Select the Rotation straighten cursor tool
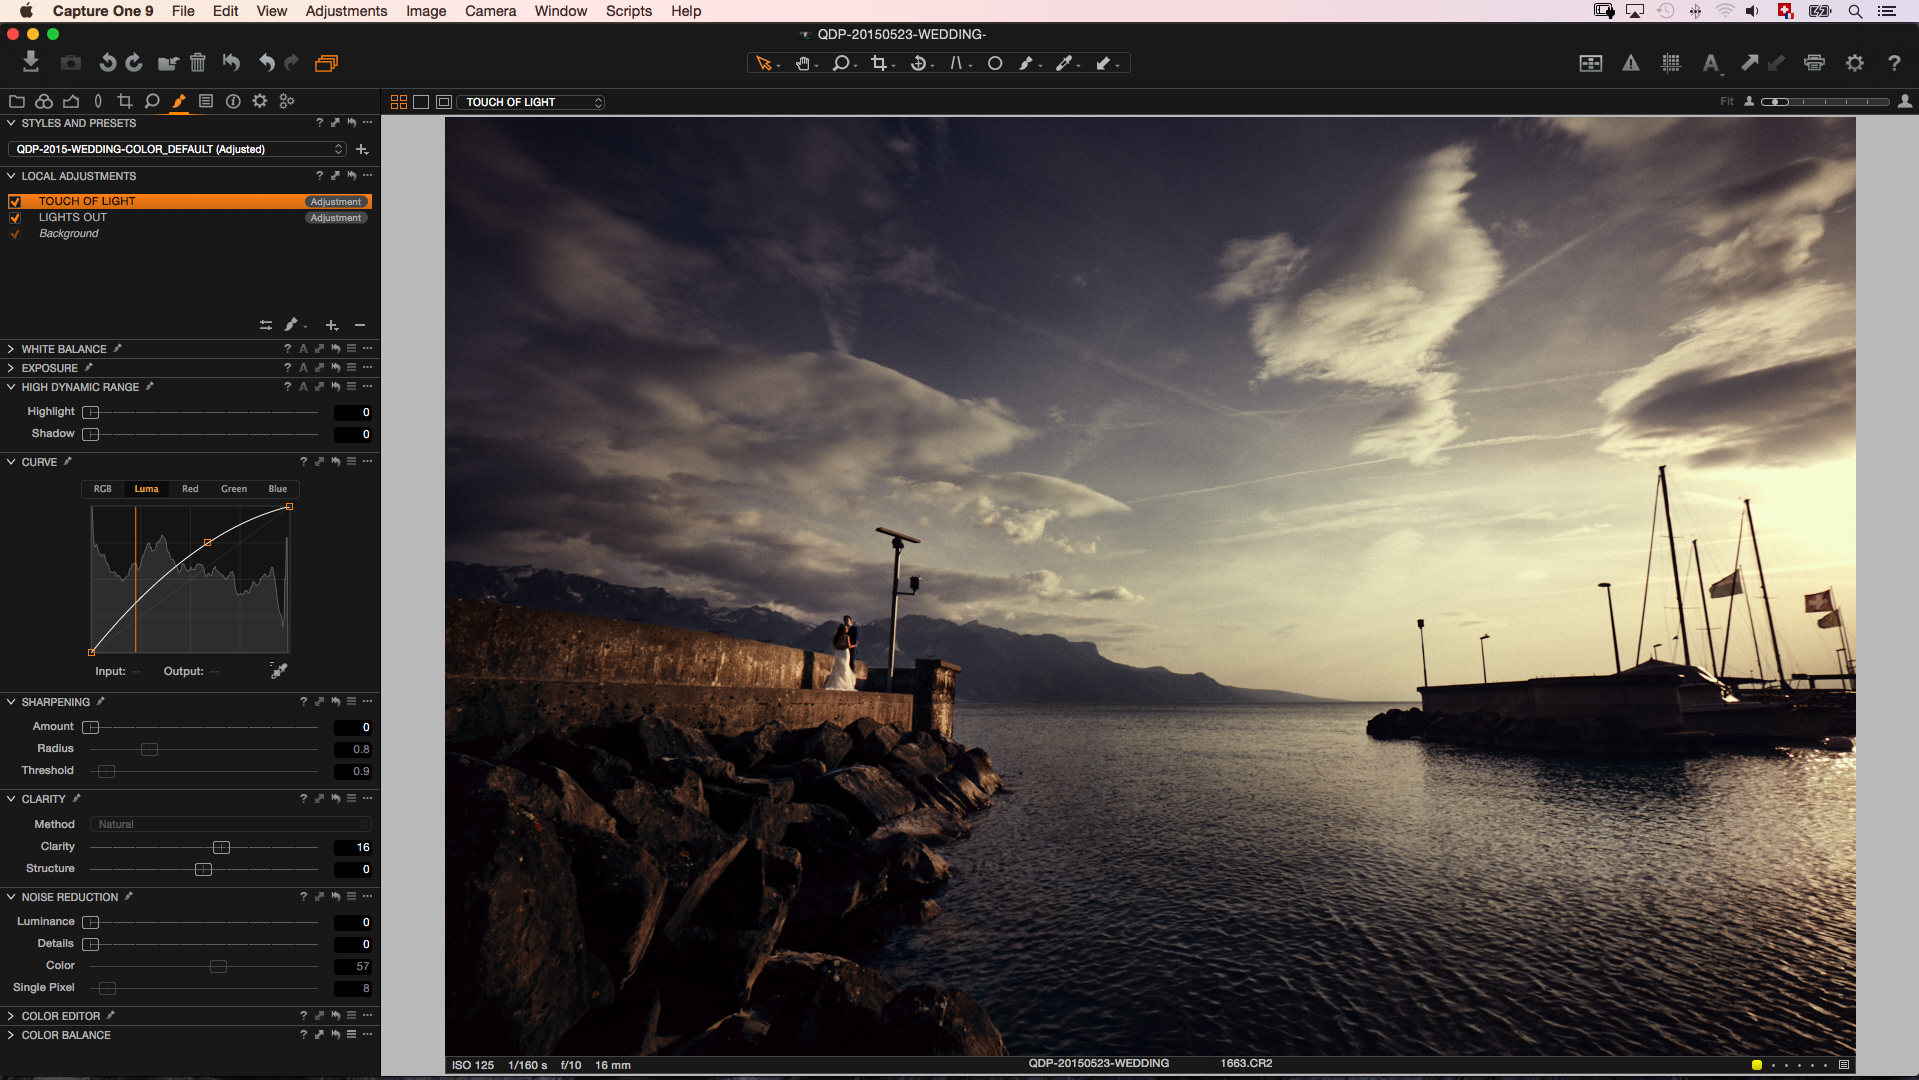The width and height of the screenshot is (1919, 1080). pyautogui.click(x=918, y=63)
